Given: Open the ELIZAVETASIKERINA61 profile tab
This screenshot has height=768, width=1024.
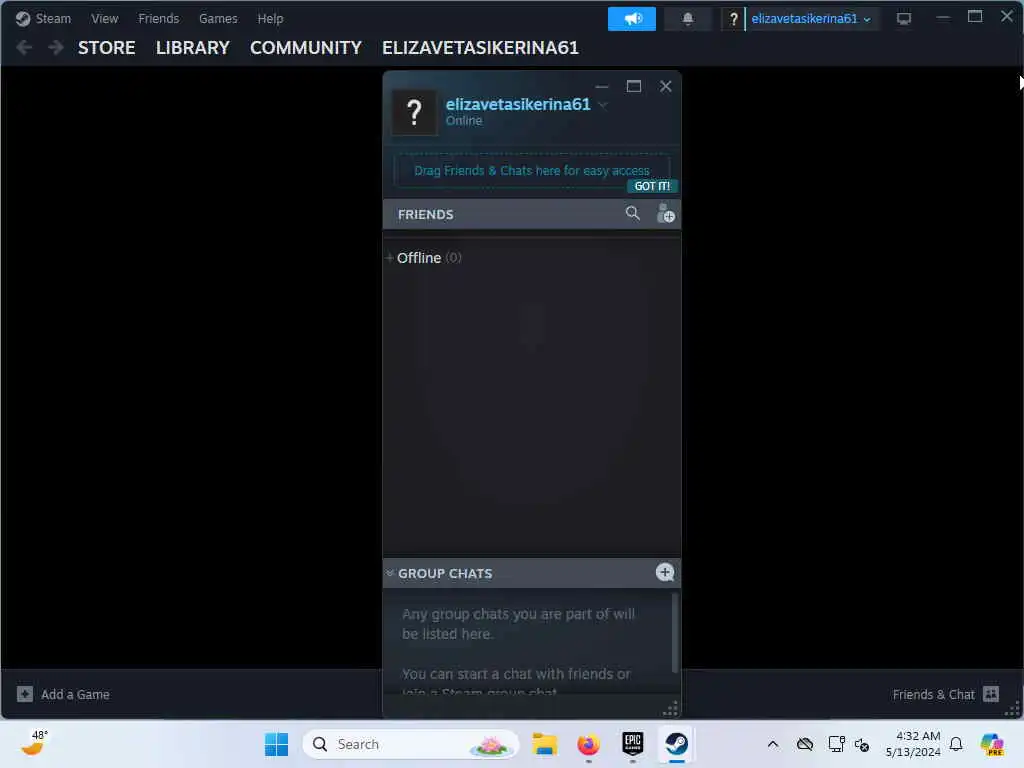Looking at the screenshot, I should (480, 48).
